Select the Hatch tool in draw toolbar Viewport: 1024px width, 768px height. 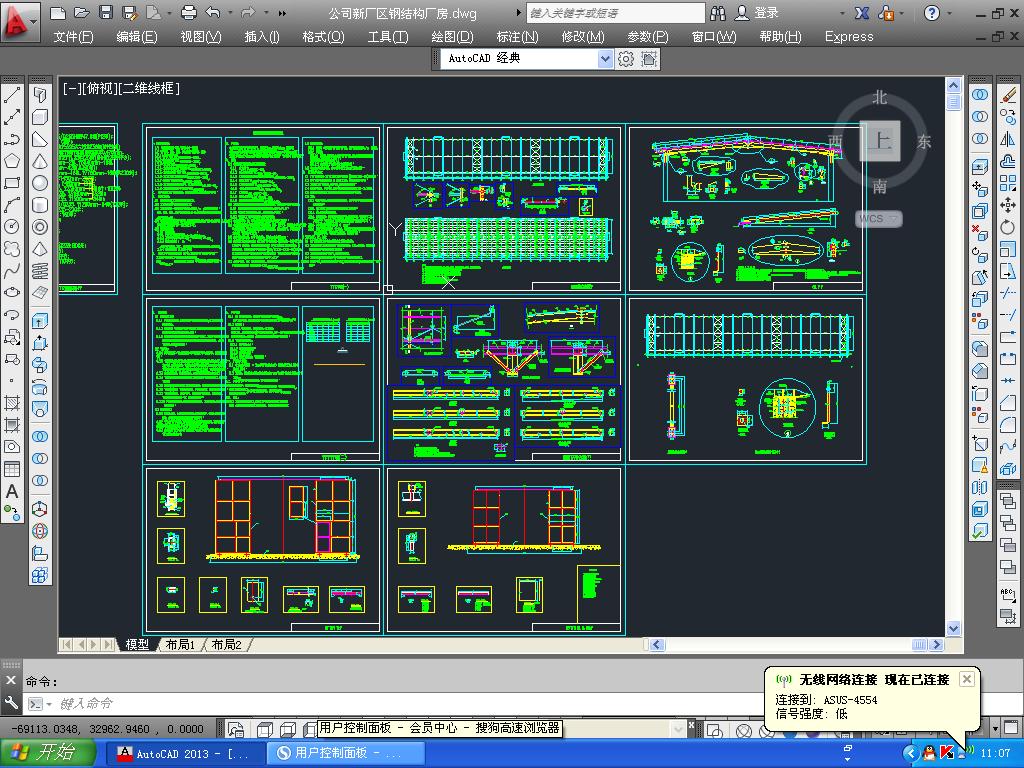click(12, 403)
